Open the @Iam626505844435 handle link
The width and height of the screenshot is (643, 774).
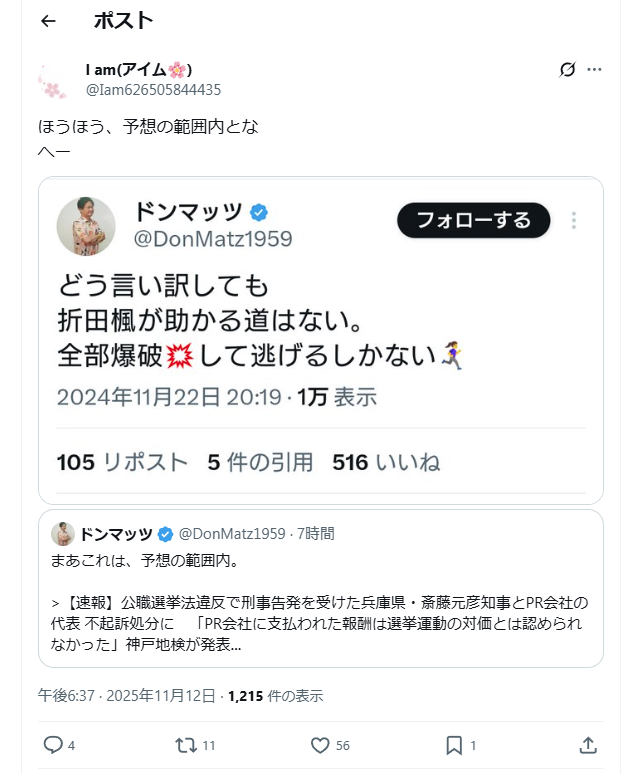[x=153, y=90]
